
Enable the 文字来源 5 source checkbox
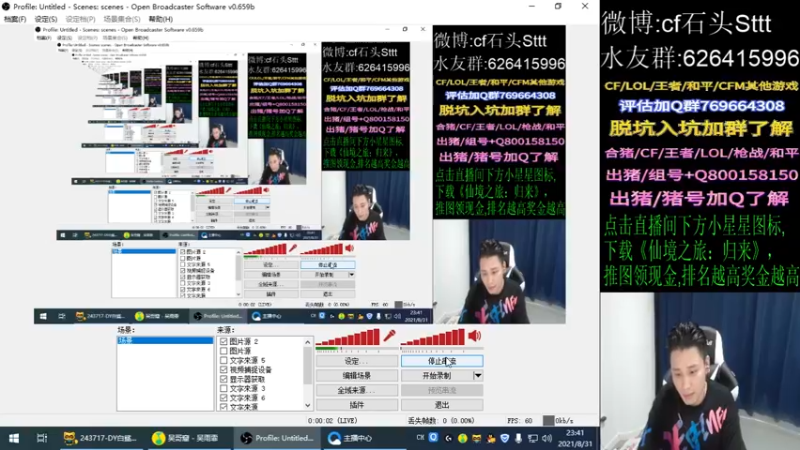coord(223,360)
